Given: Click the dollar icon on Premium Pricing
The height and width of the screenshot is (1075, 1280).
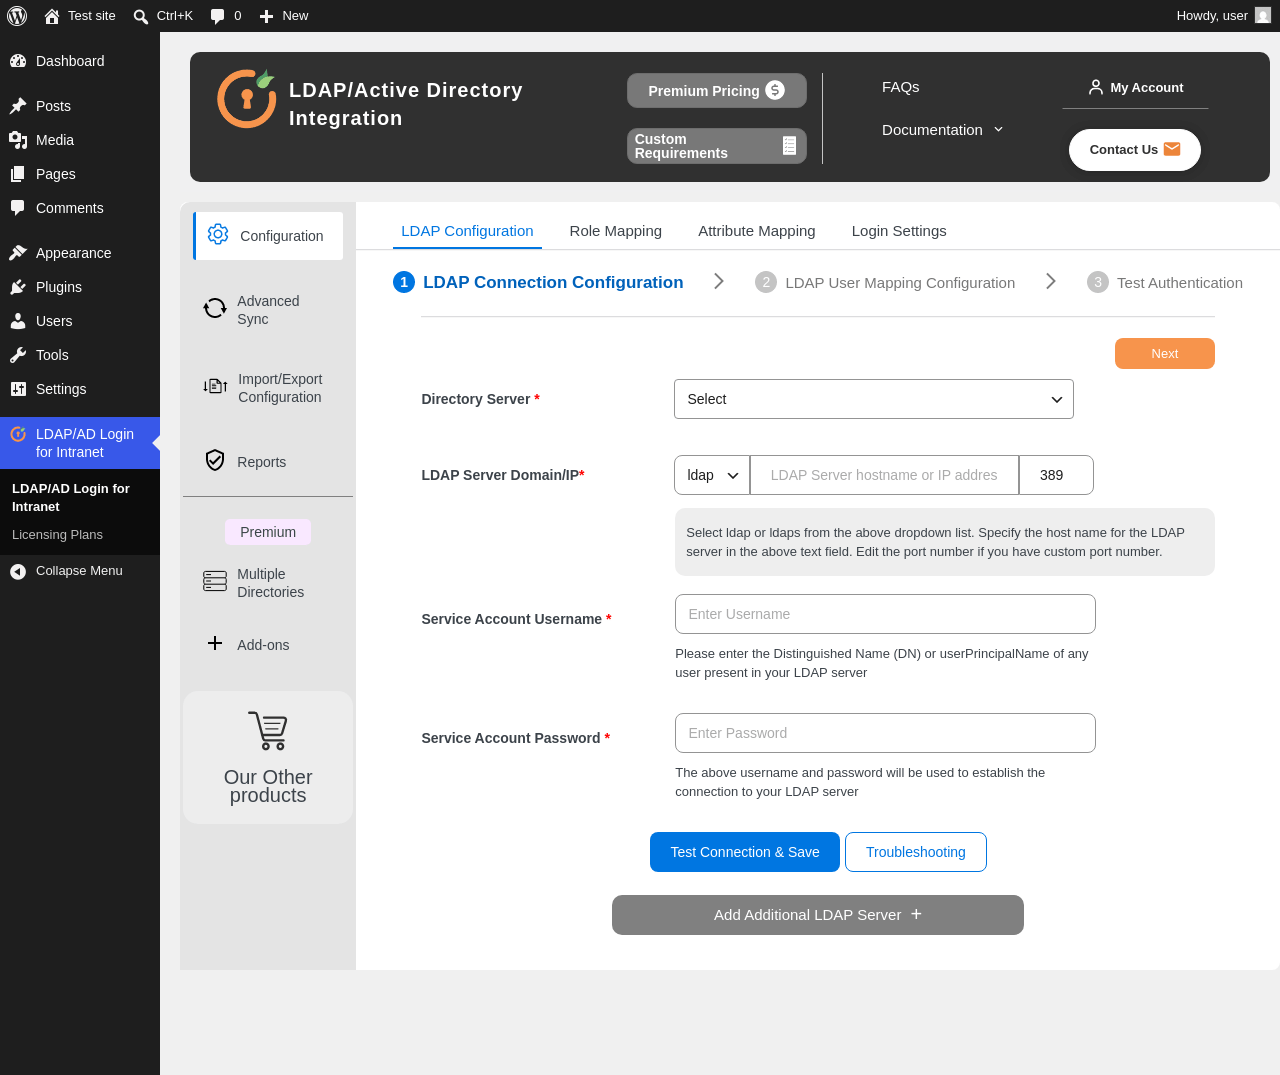Looking at the screenshot, I should tap(775, 90).
